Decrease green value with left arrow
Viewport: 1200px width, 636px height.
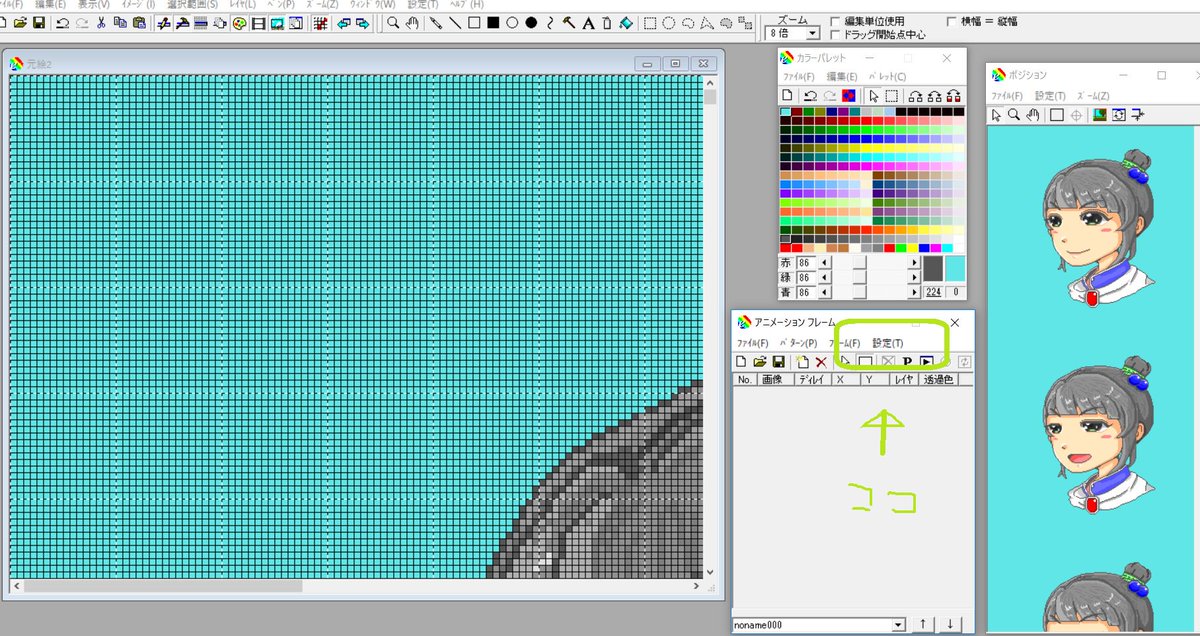(825, 277)
